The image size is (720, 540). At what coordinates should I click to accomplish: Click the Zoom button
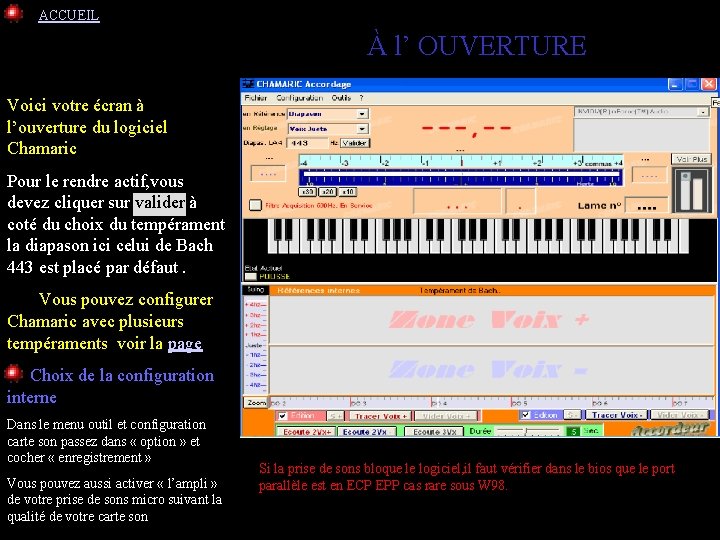point(256,403)
